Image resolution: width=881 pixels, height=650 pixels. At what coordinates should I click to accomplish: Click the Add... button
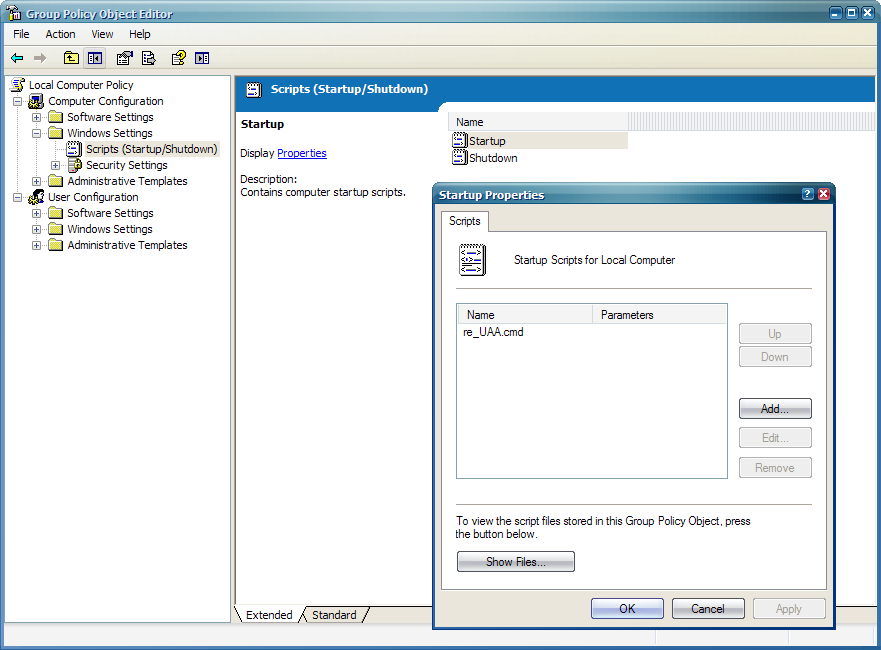point(775,408)
